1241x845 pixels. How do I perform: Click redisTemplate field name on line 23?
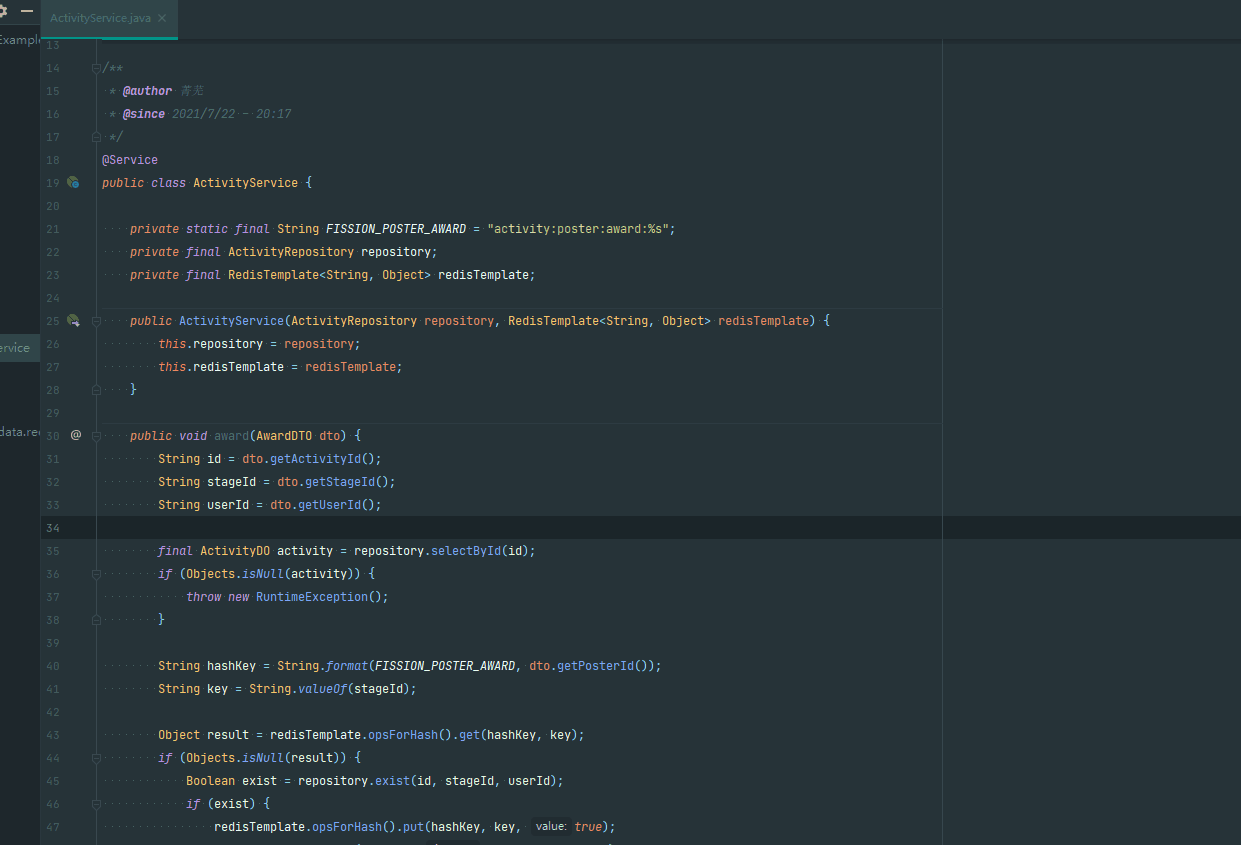[x=483, y=275]
